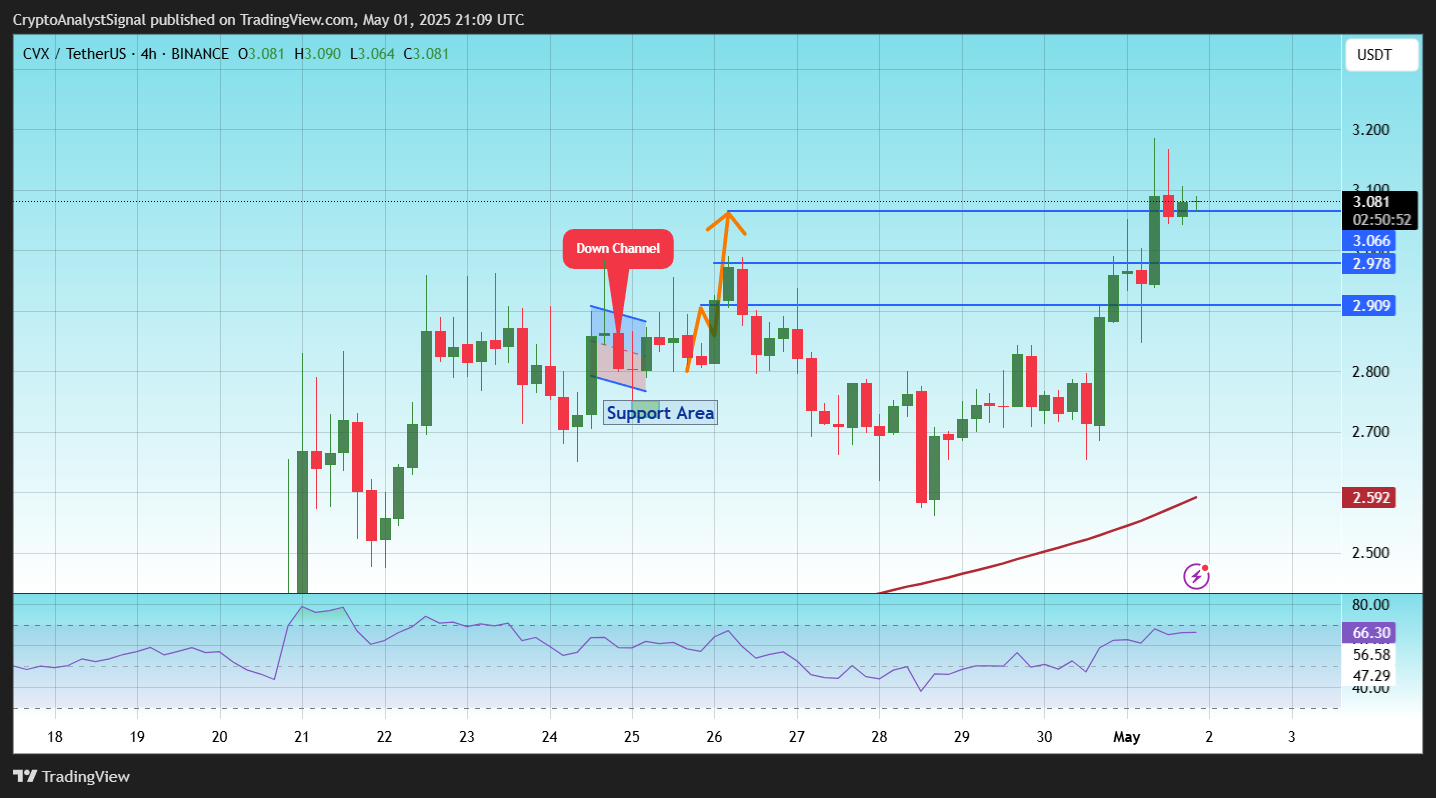Image resolution: width=1436 pixels, height=798 pixels.
Task: Click the Down Channel red callout
Action: [x=618, y=249]
